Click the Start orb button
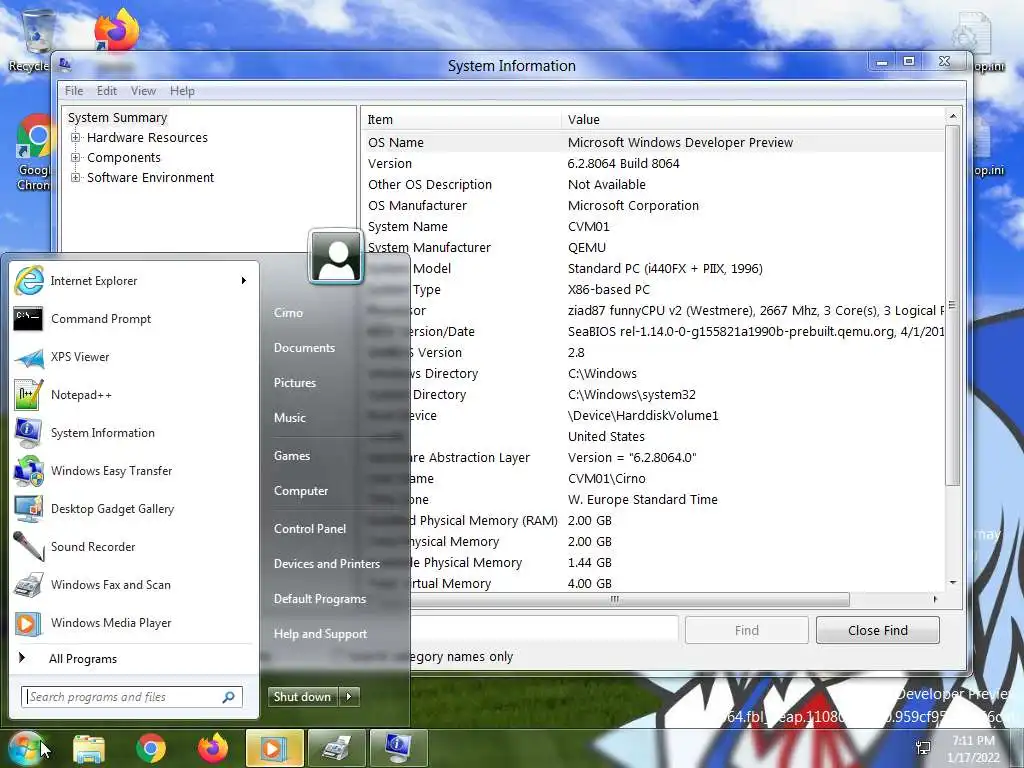 (x=25, y=748)
